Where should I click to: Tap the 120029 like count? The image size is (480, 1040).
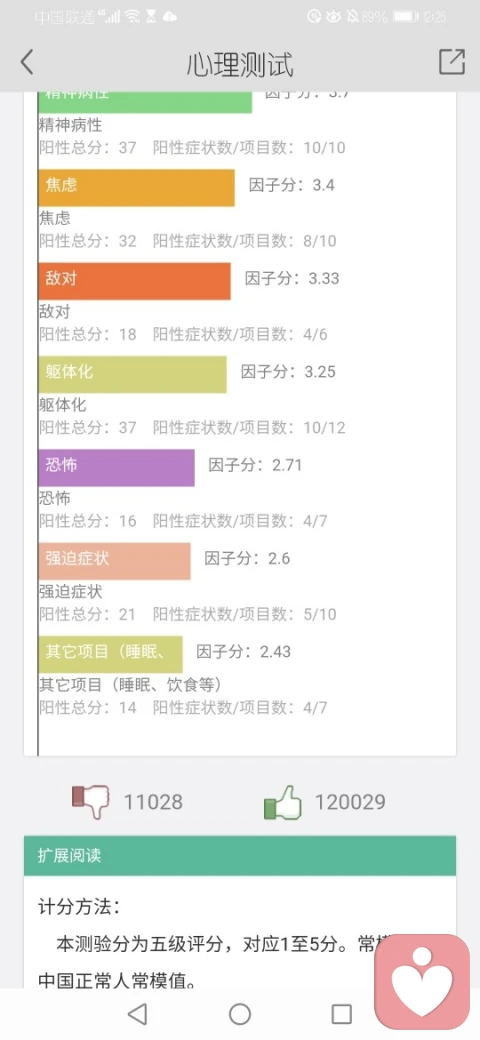pos(350,803)
